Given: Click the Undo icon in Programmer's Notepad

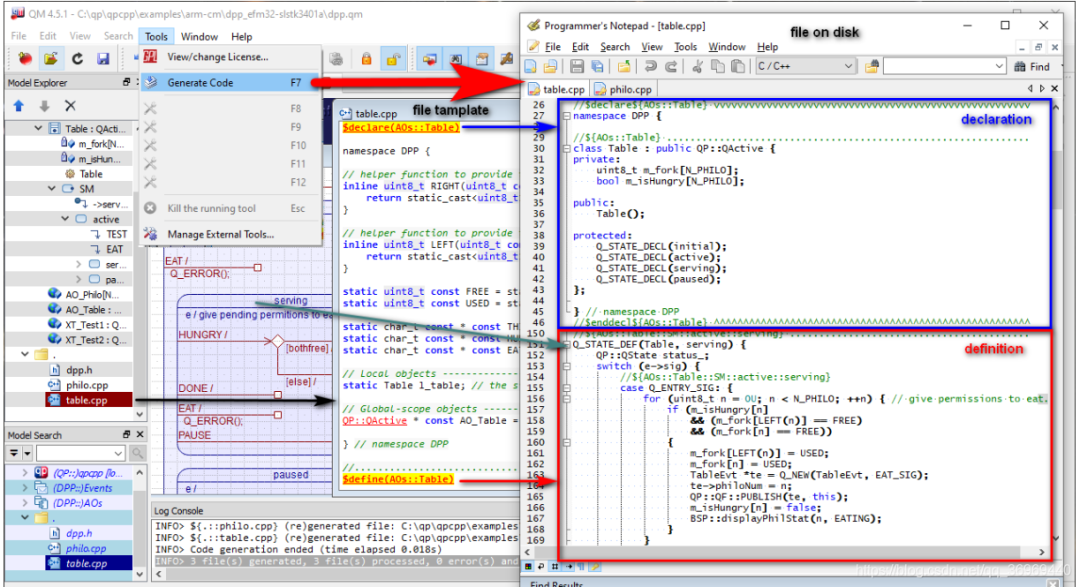Looking at the screenshot, I should click(650, 65).
